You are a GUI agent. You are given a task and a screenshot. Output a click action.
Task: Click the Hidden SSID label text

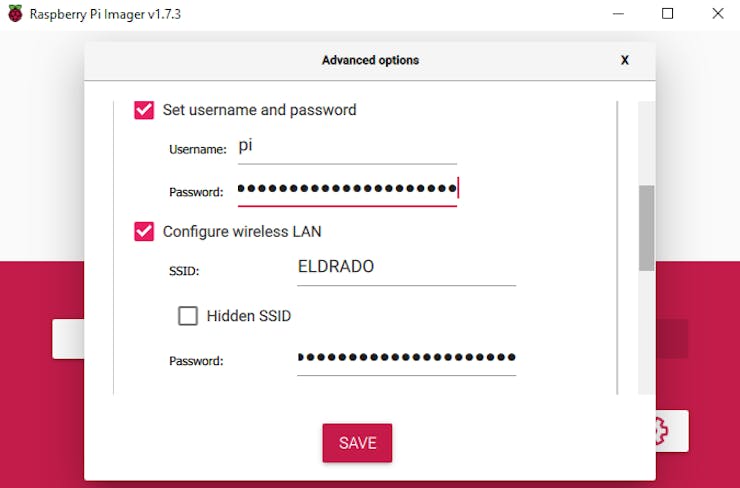pos(248,316)
